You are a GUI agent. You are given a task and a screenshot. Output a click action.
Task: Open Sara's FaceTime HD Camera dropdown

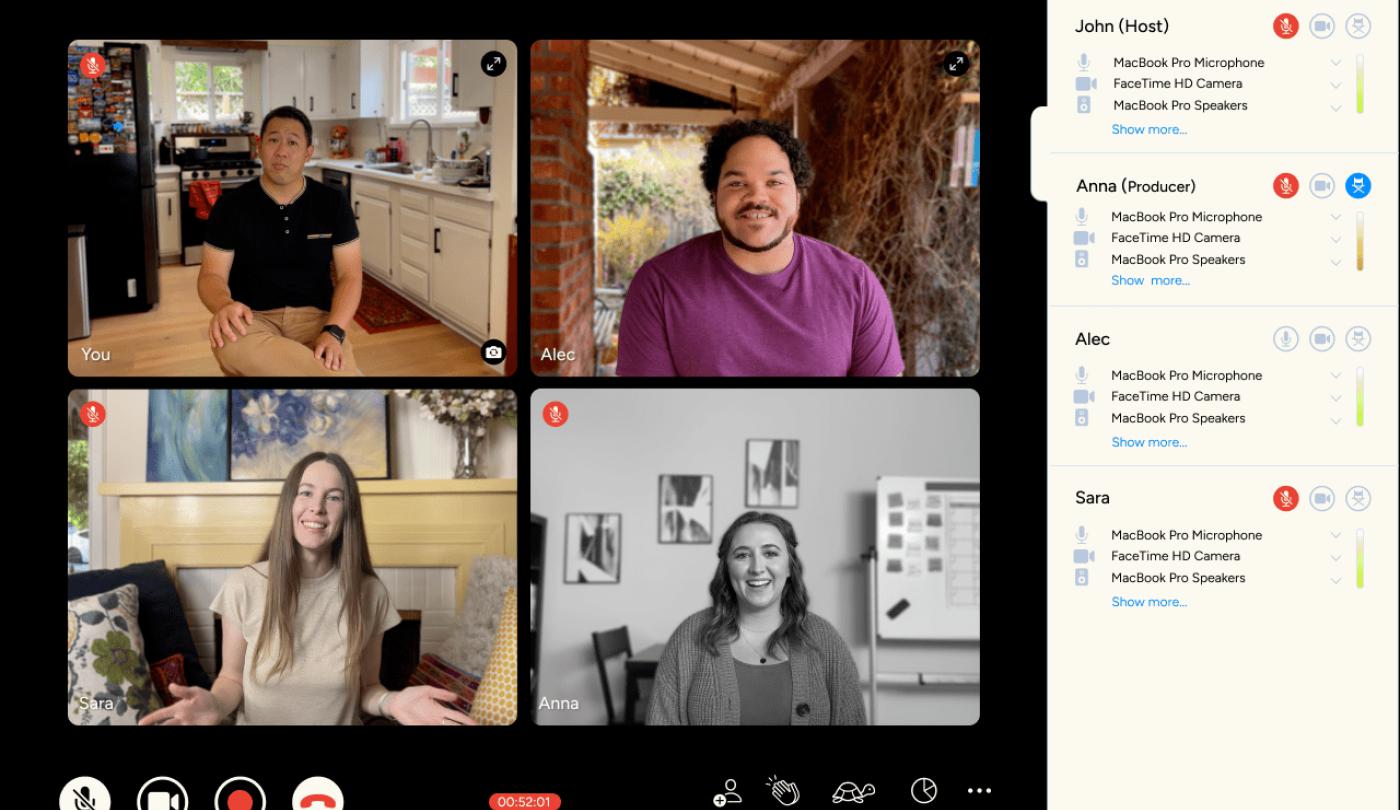click(1336, 557)
